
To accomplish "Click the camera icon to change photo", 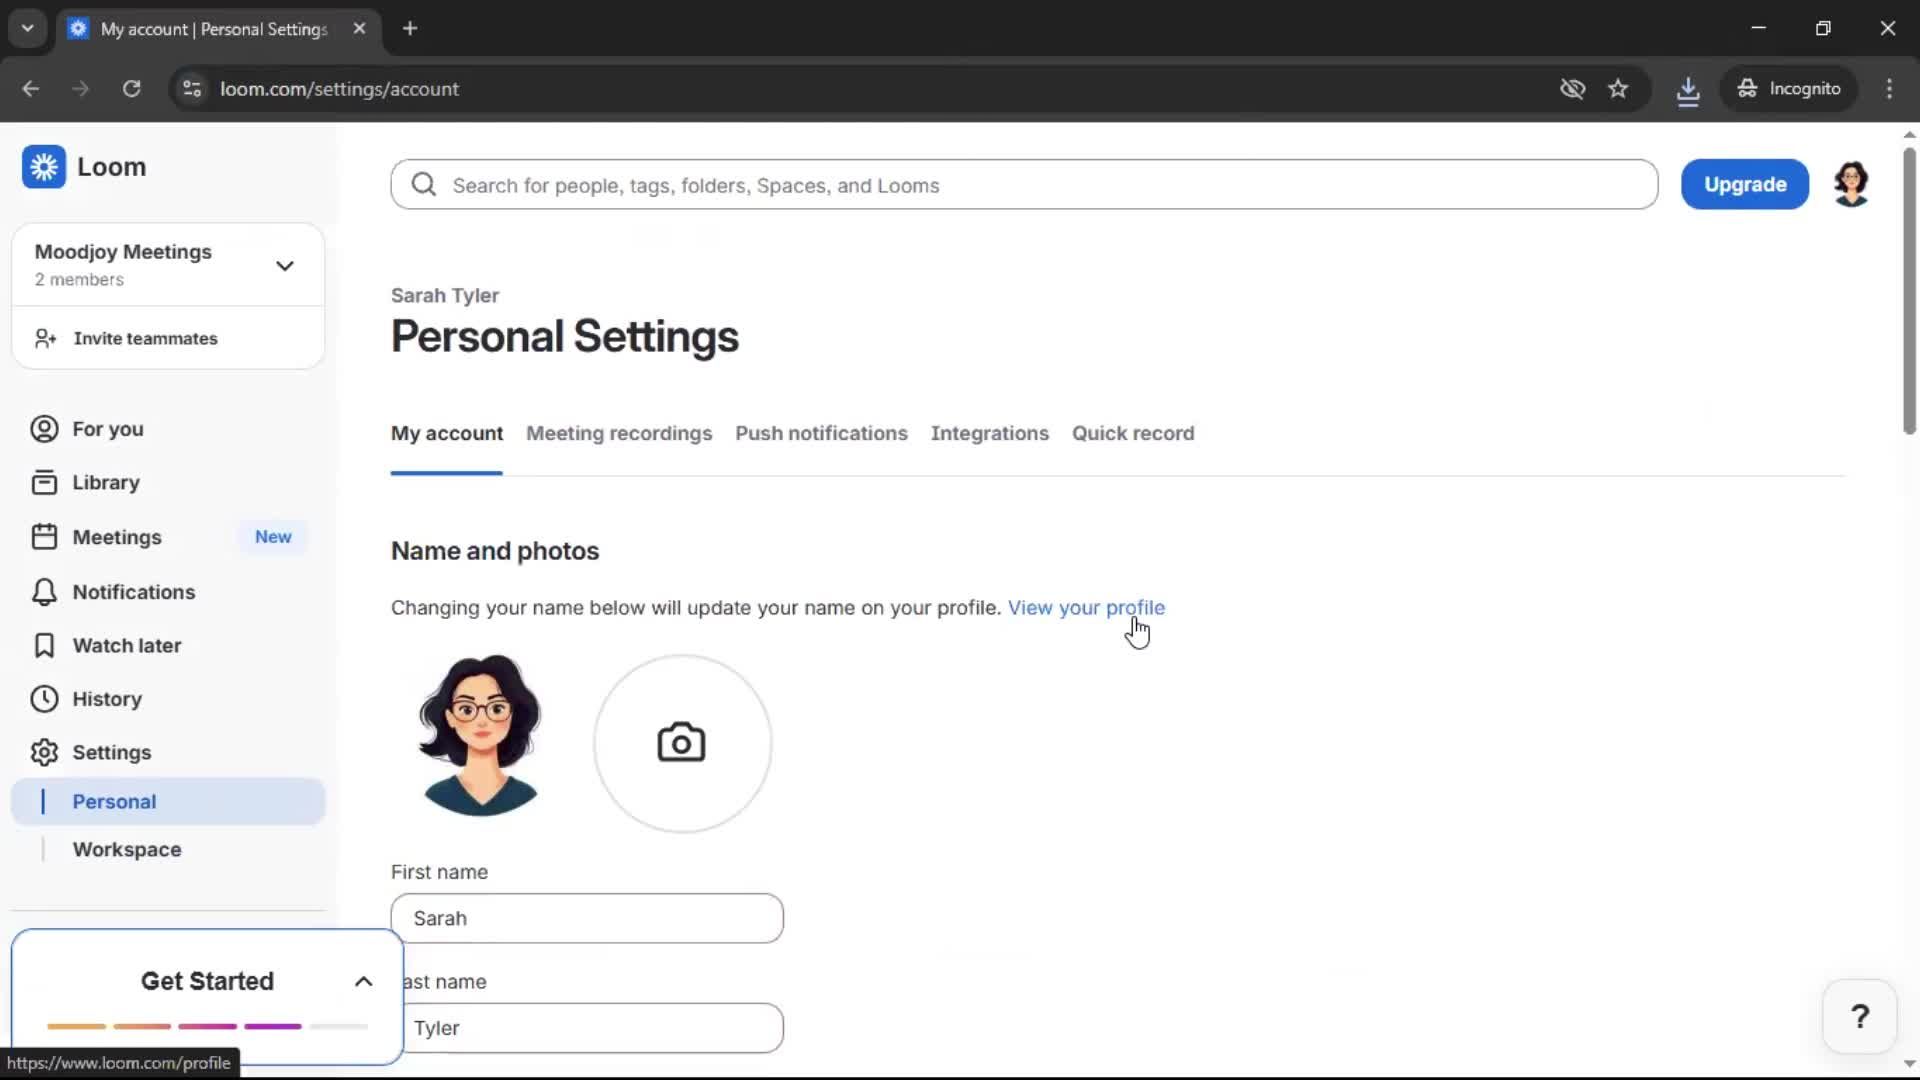I will [x=681, y=742].
